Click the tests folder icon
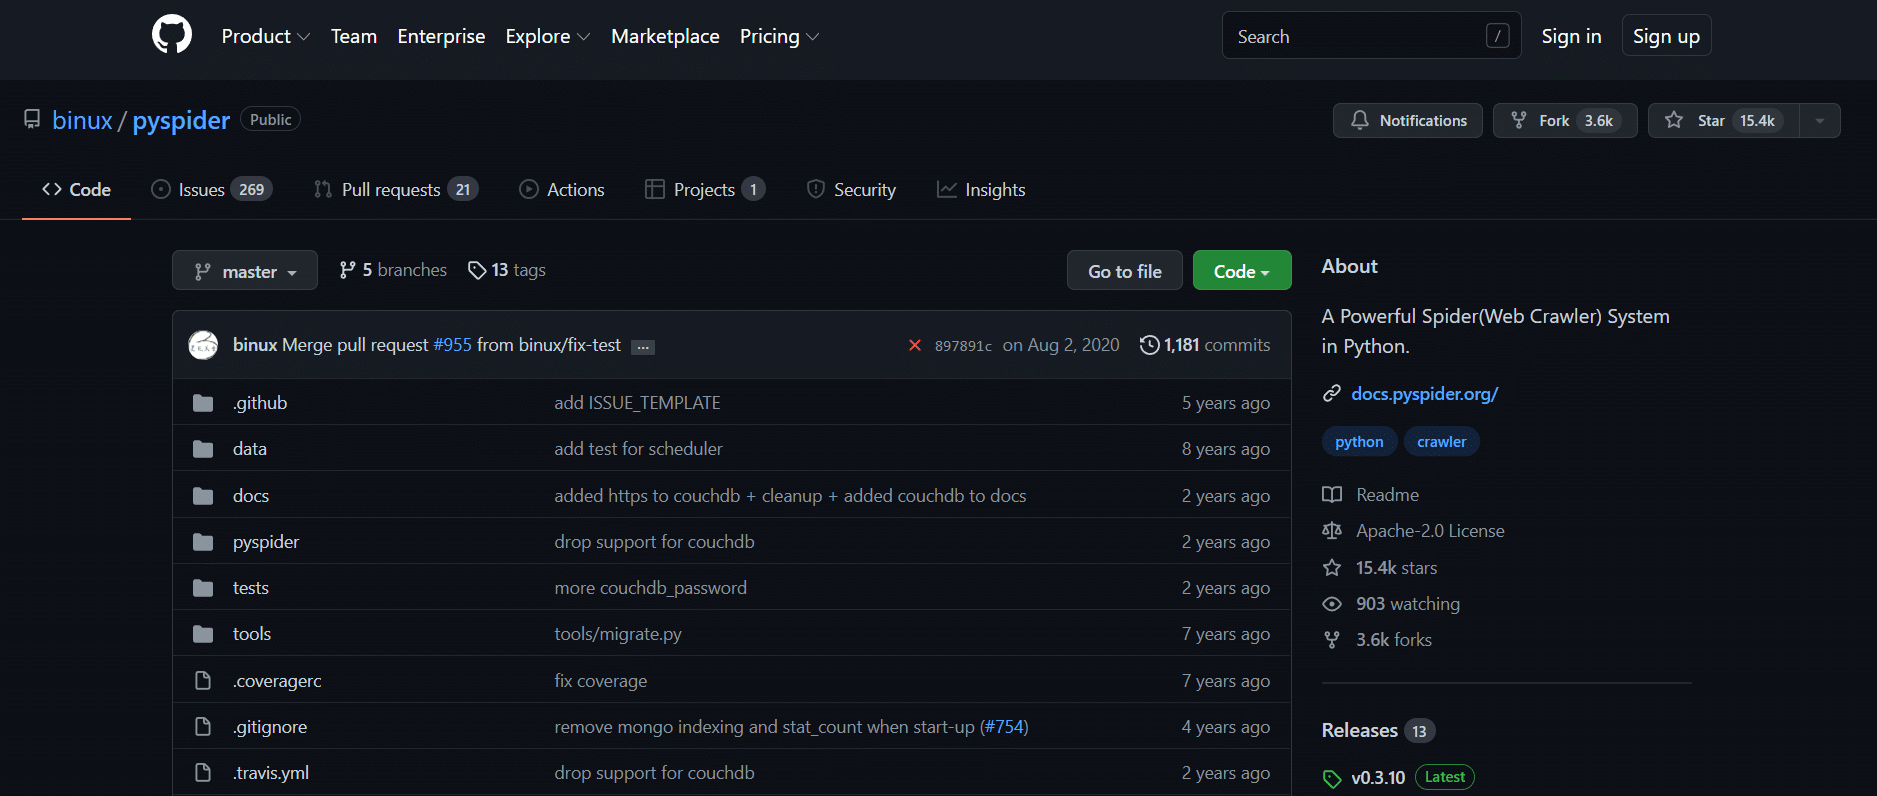Screen dimensions: 1877x796 [x=203, y=588]
